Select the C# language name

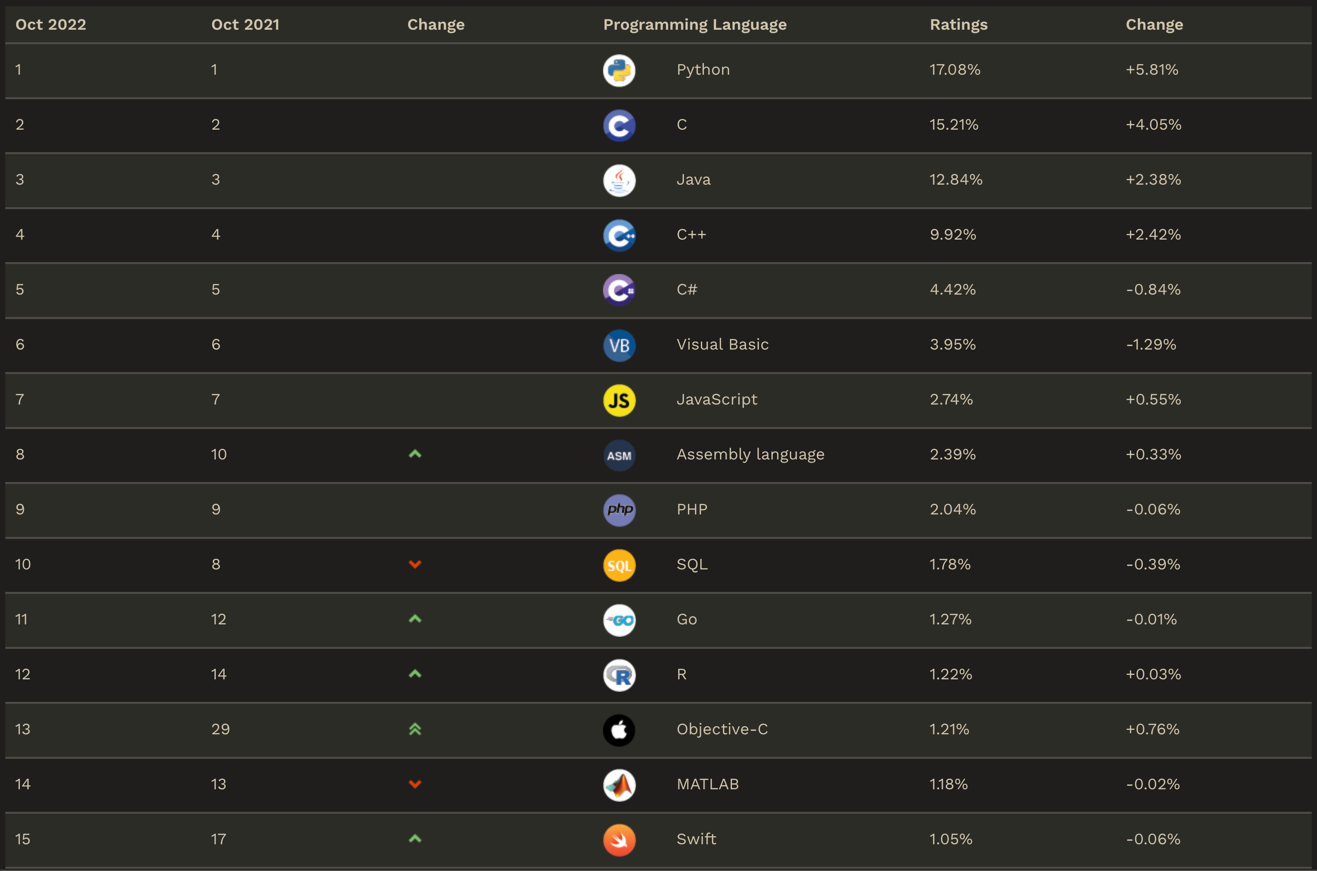click(686, 289)
